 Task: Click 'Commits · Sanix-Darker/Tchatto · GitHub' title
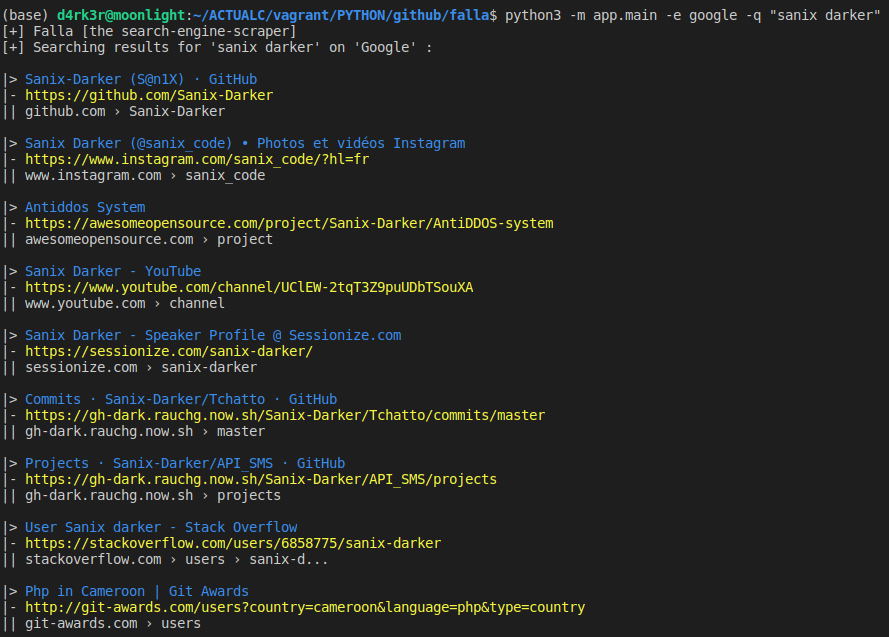click(181, 400)
